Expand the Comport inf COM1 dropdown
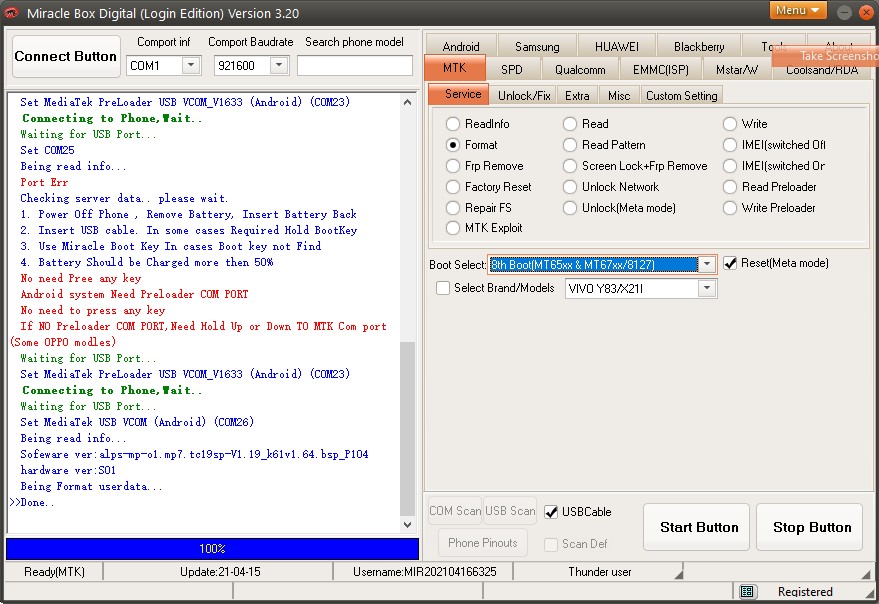 191,66
